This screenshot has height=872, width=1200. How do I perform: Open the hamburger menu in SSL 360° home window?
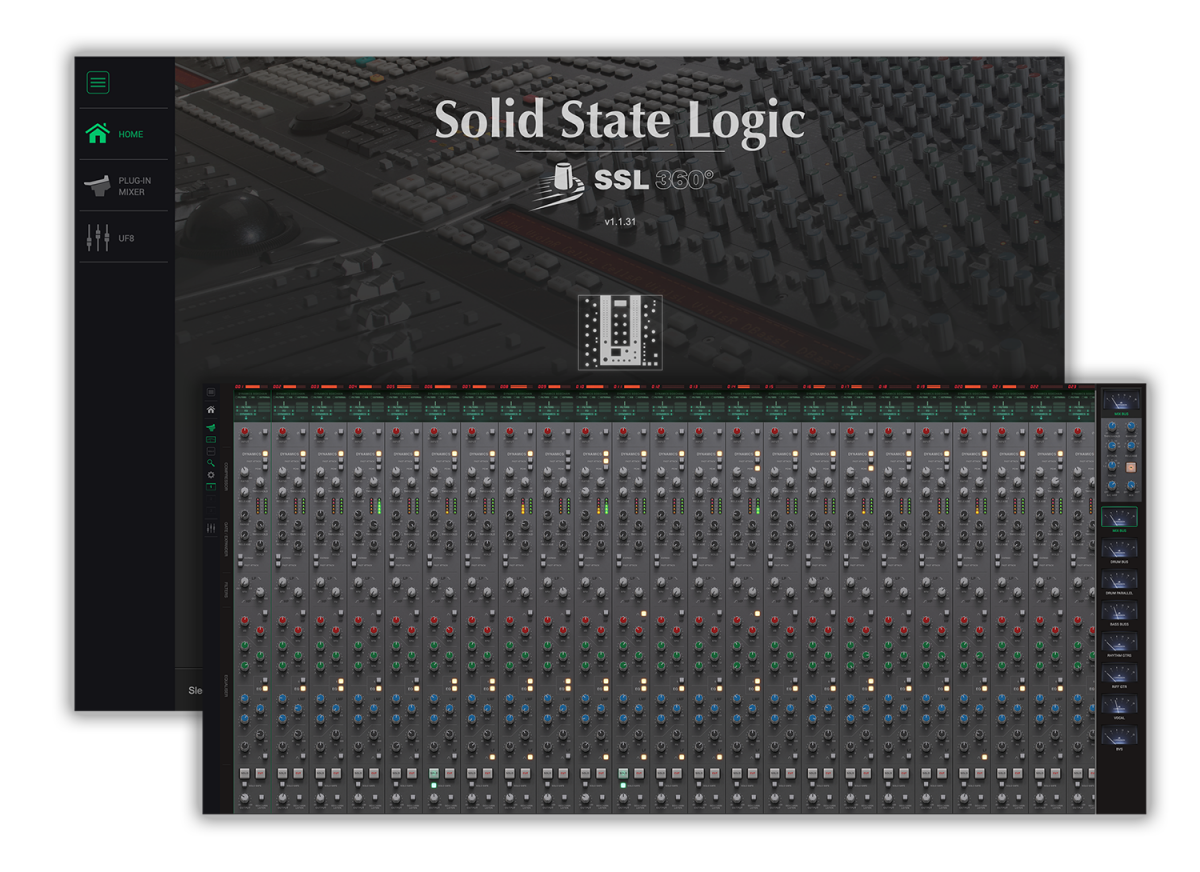pos(98,83)
